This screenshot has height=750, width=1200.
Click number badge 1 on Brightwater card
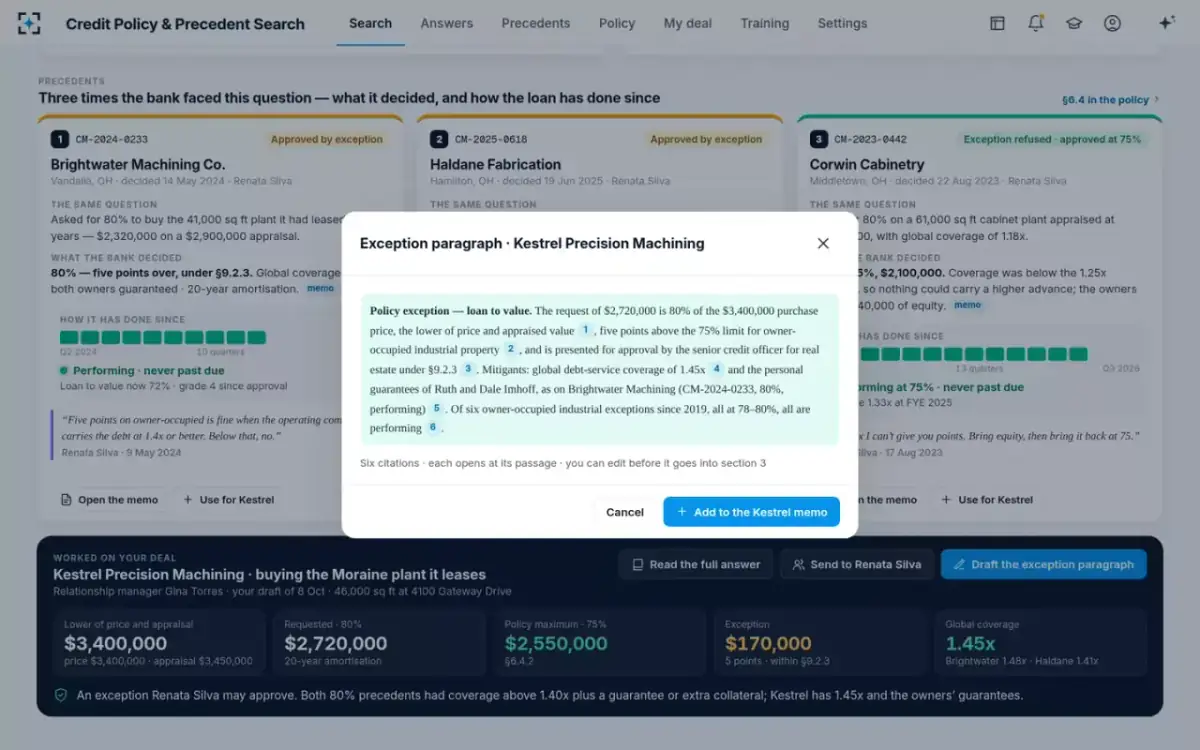pyautogui.click(x=59, y=139)
